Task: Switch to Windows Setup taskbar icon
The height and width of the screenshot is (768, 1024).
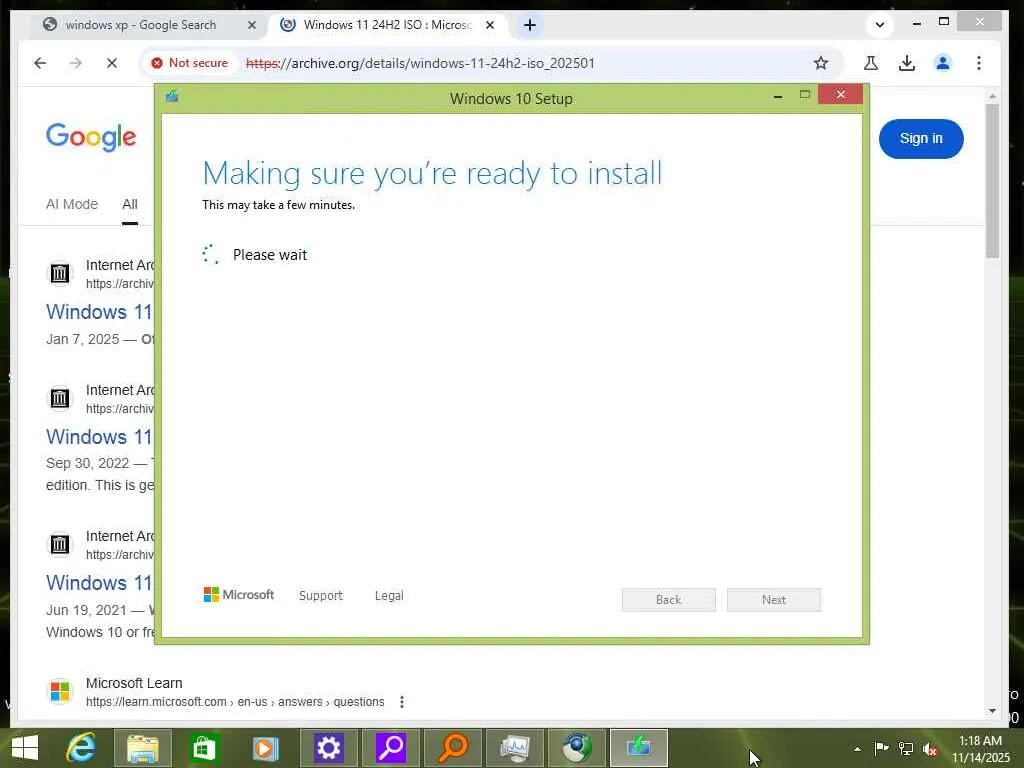Action: point(639,748)
